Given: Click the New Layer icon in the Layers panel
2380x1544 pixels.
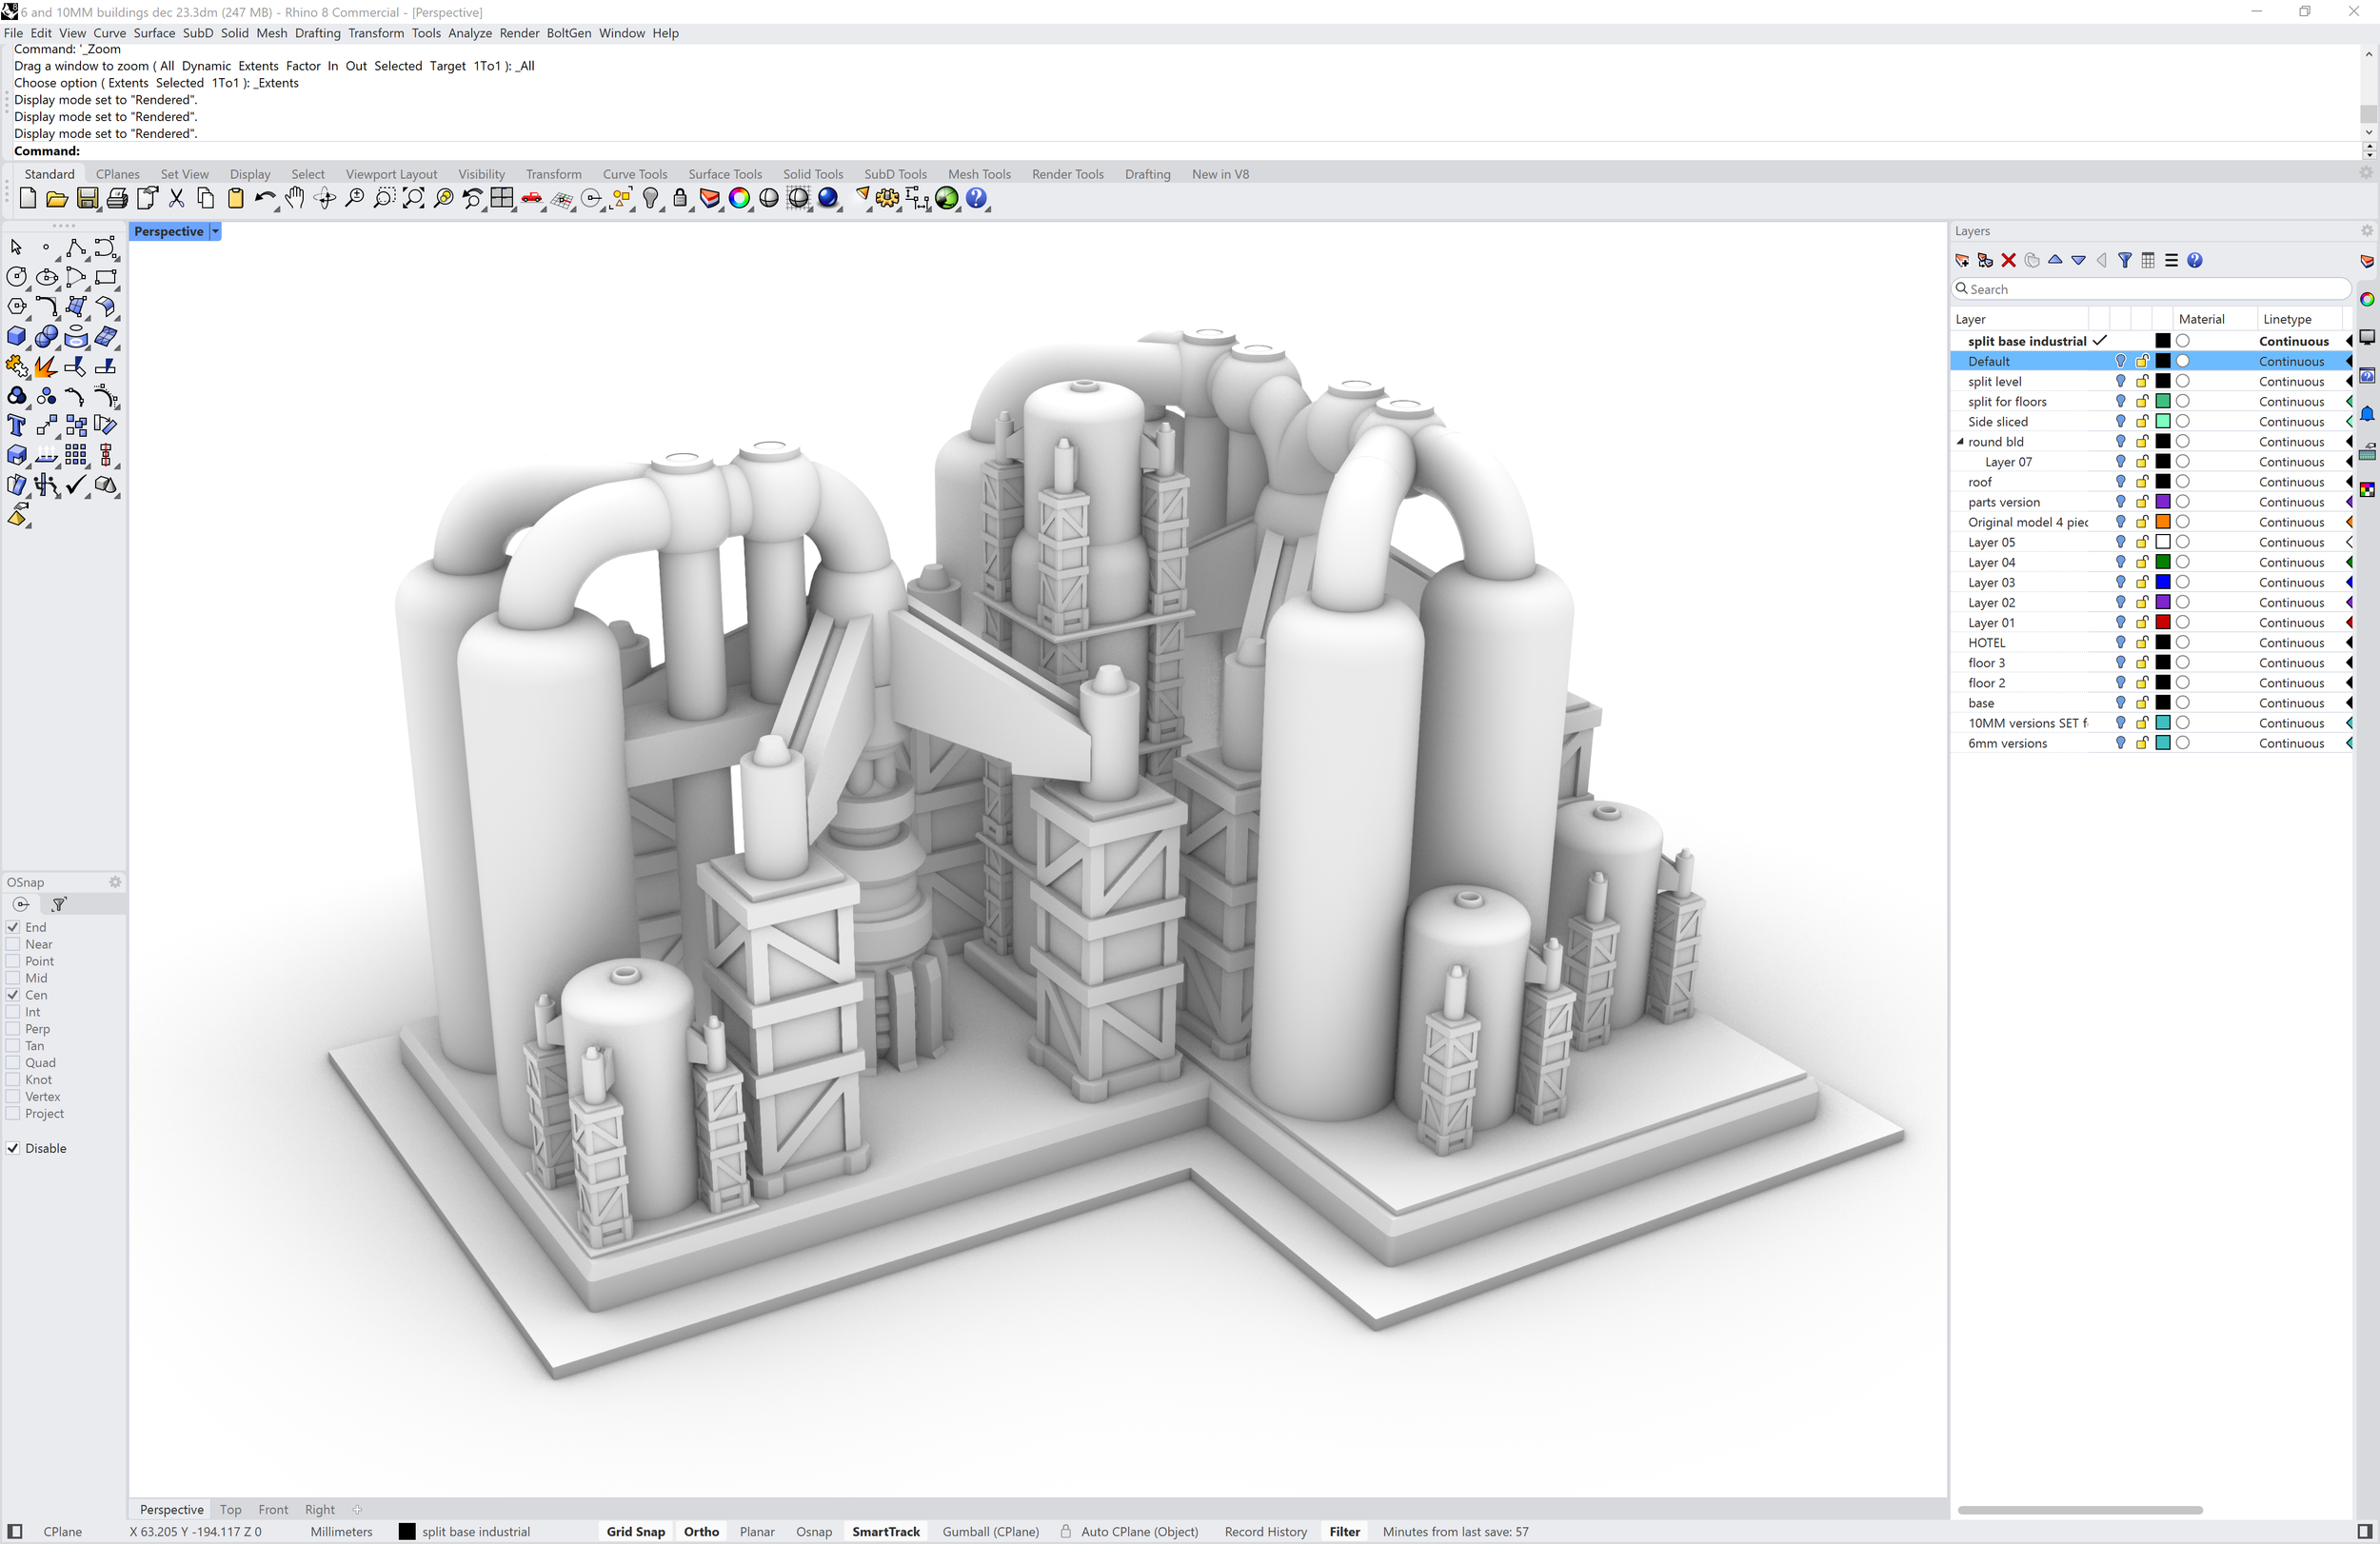Looking at the screenshot, I should (x=1962, y=260).
